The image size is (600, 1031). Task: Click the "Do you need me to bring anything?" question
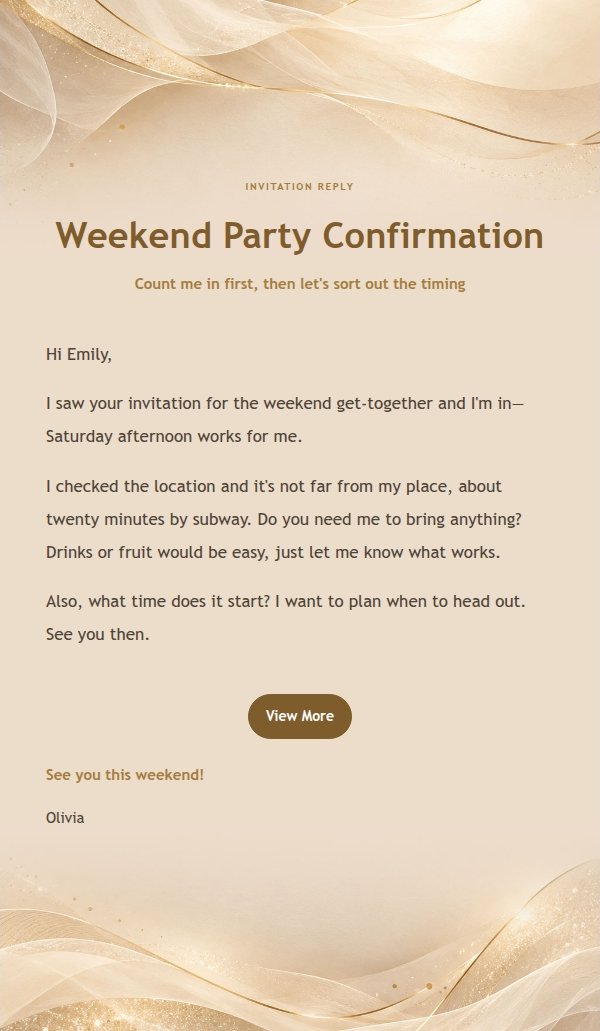(x=389, y=519)
